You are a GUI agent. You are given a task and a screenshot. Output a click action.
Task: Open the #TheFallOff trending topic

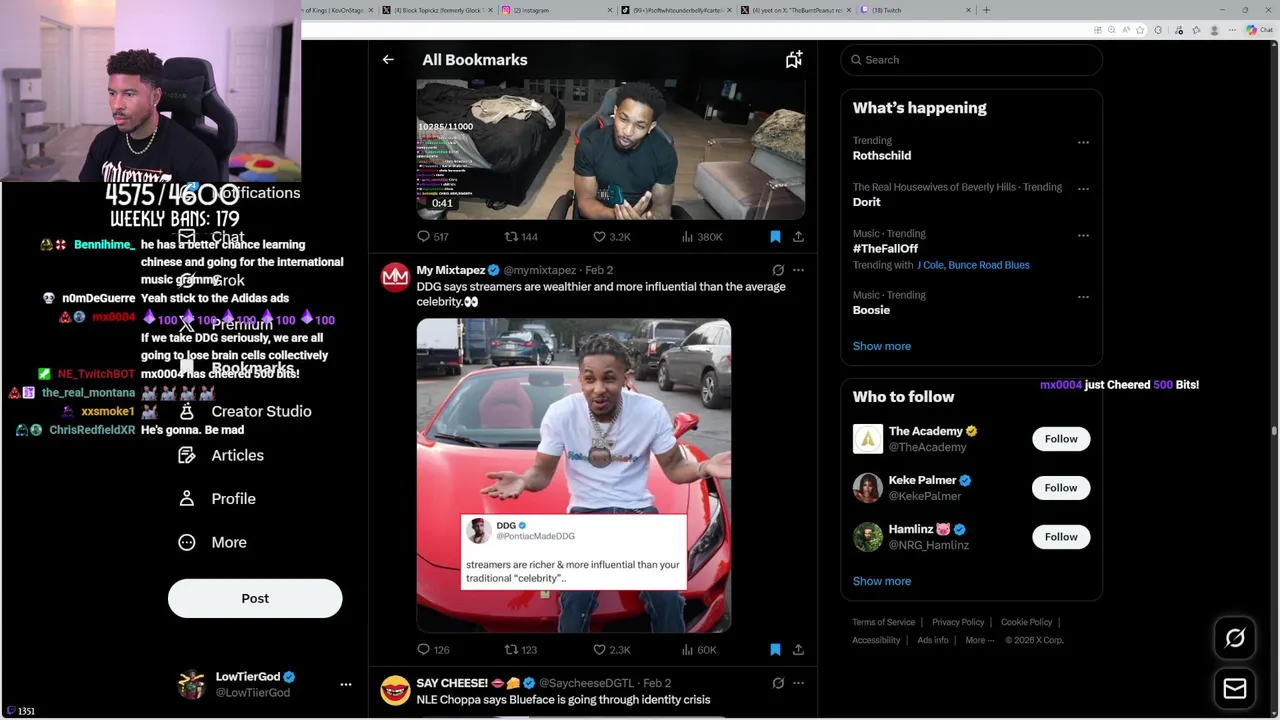(x=885, y=248)
